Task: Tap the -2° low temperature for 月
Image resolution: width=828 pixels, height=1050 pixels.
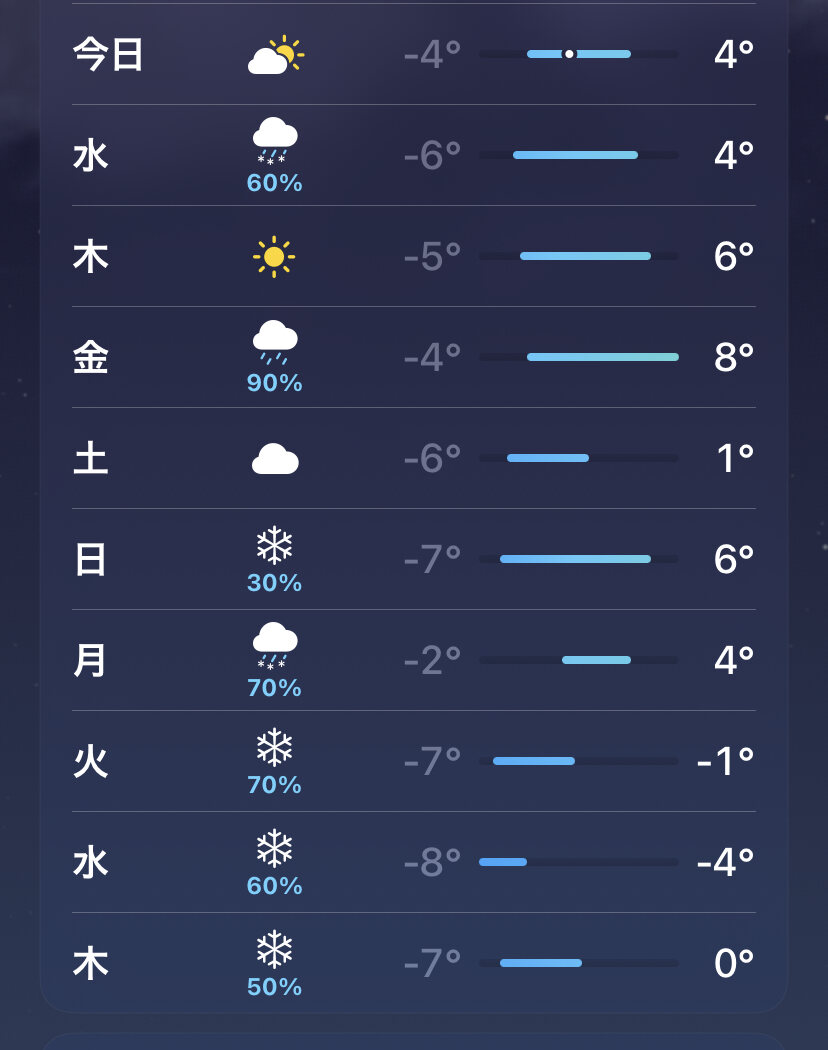Action: coord(432,661)
